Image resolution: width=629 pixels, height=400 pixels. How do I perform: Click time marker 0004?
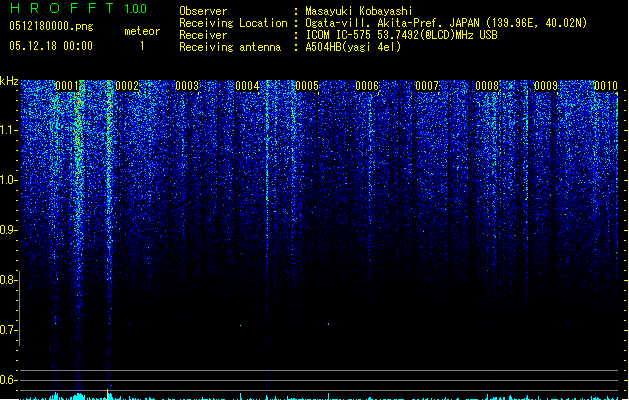click(247, 86)
